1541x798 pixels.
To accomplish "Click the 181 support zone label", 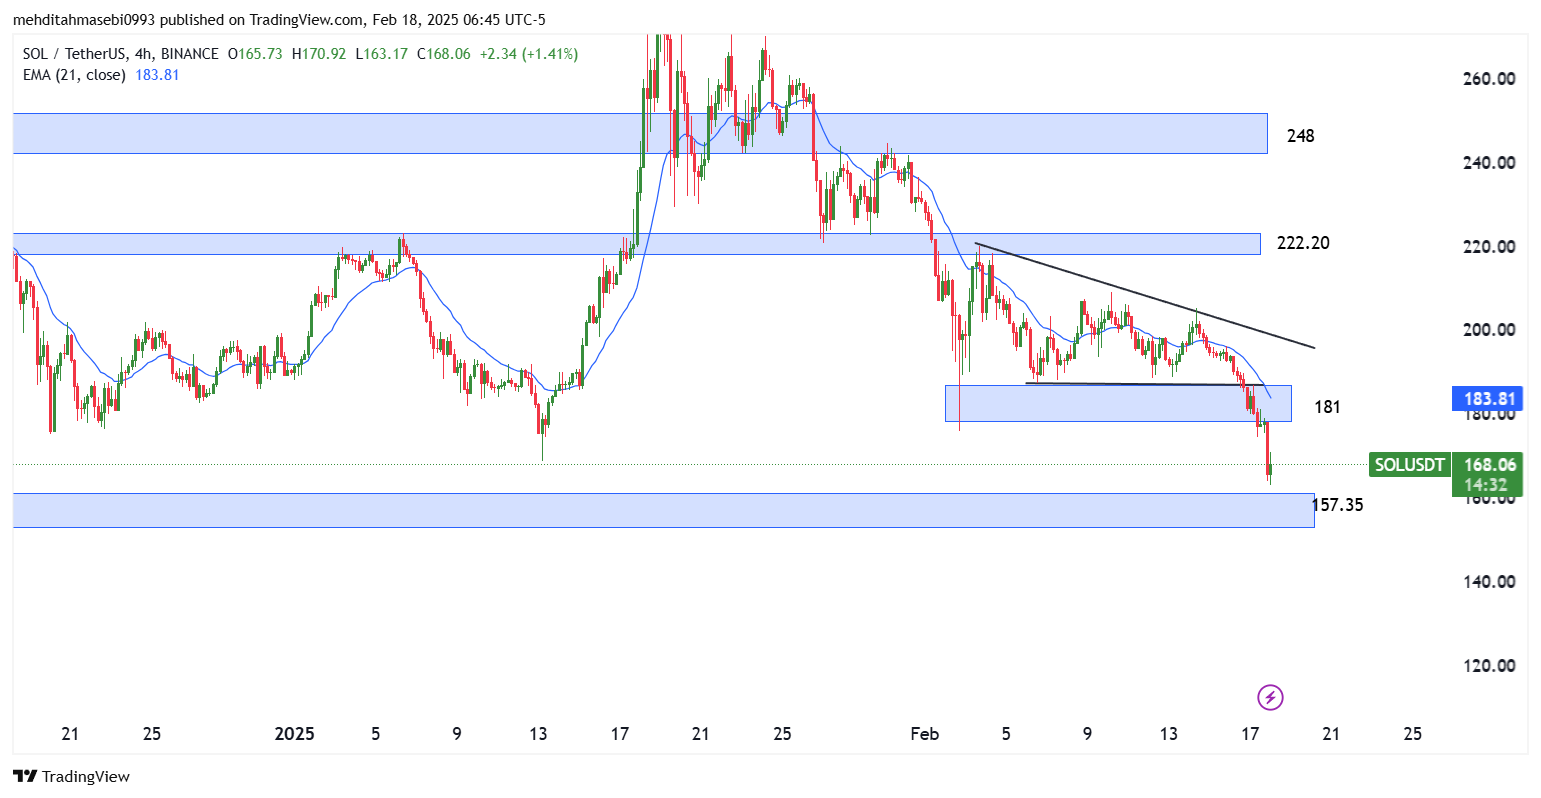I will [x=1327, y=407].
